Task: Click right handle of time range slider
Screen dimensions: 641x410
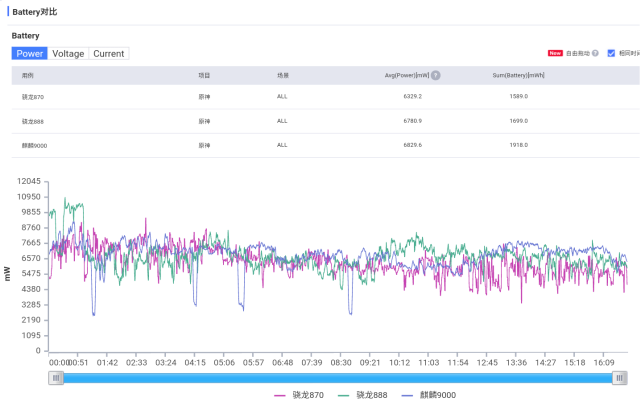Action: [x=620, y=377]
